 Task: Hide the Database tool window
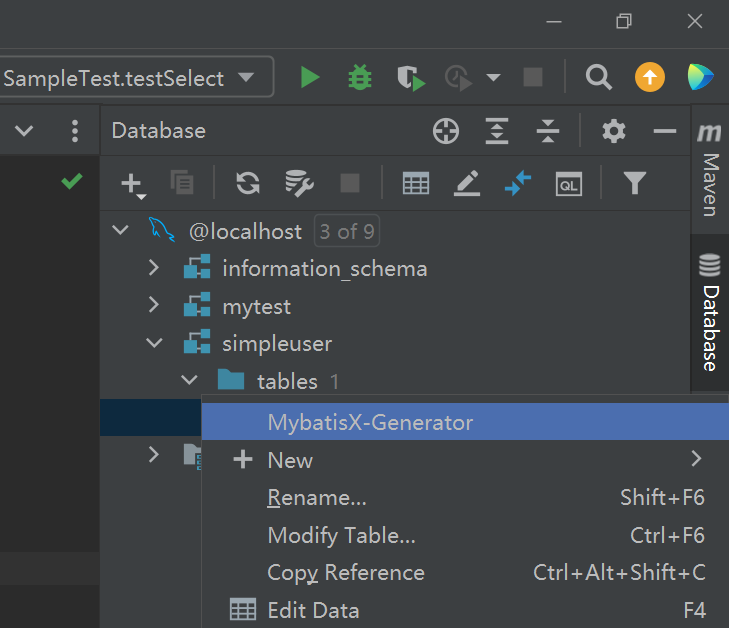pos(665,132)
